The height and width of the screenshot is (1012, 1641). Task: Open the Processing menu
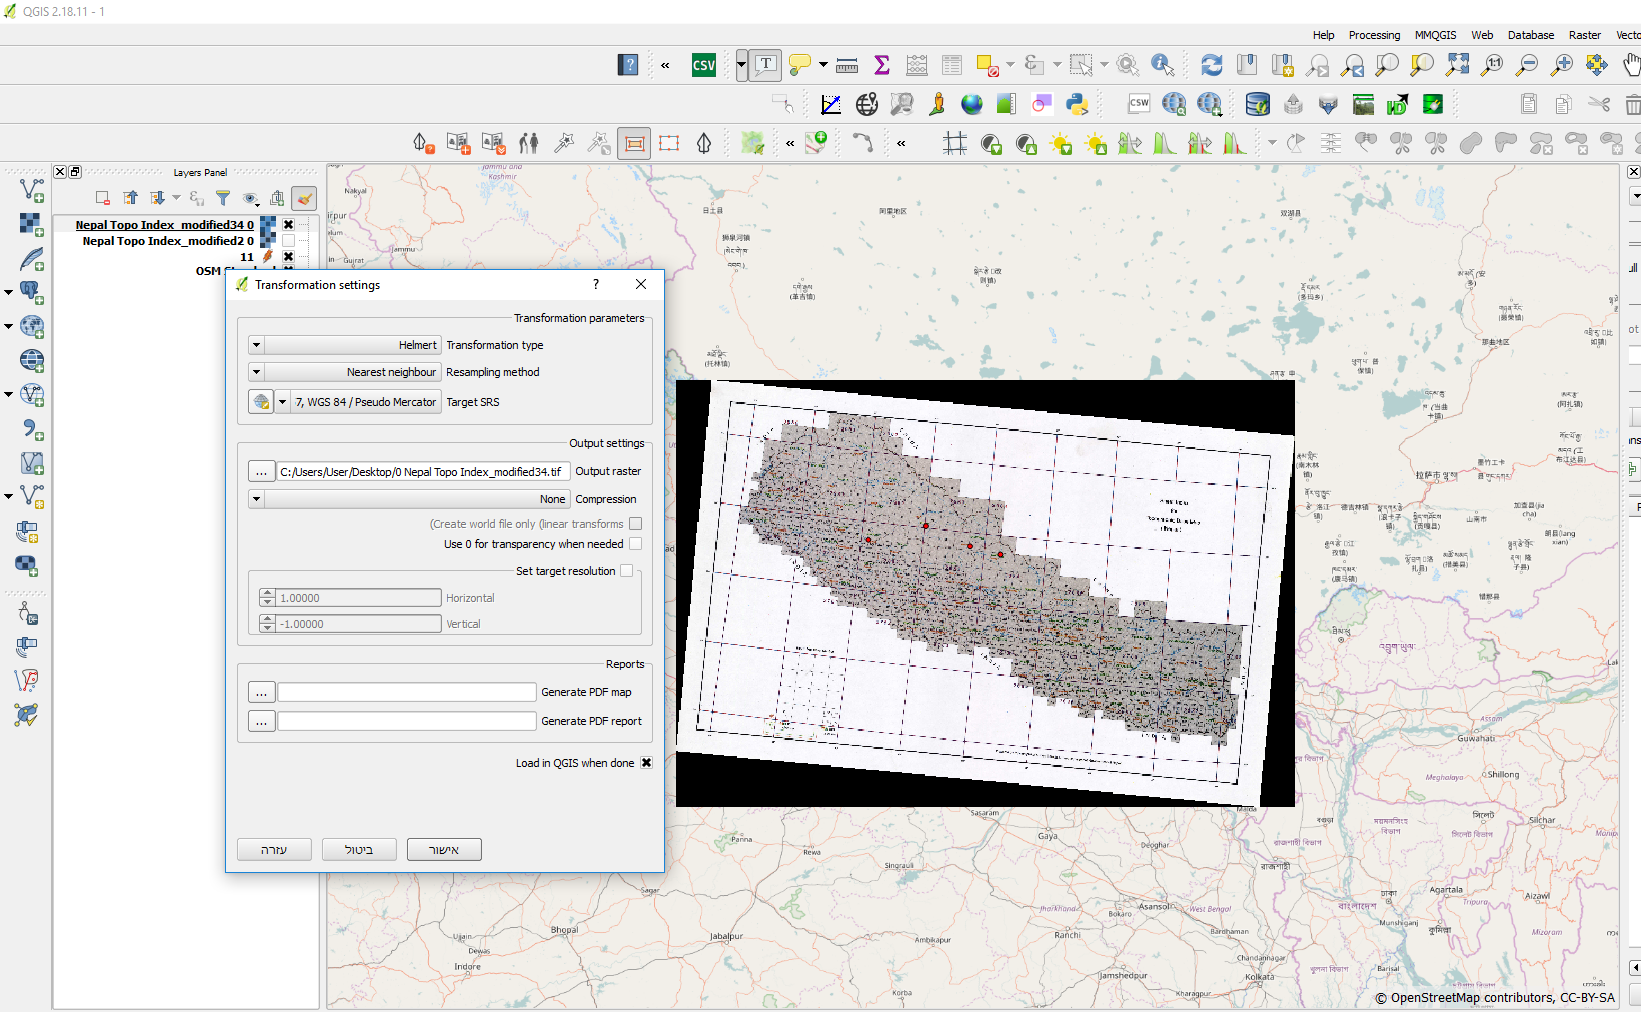[1374, 35]
